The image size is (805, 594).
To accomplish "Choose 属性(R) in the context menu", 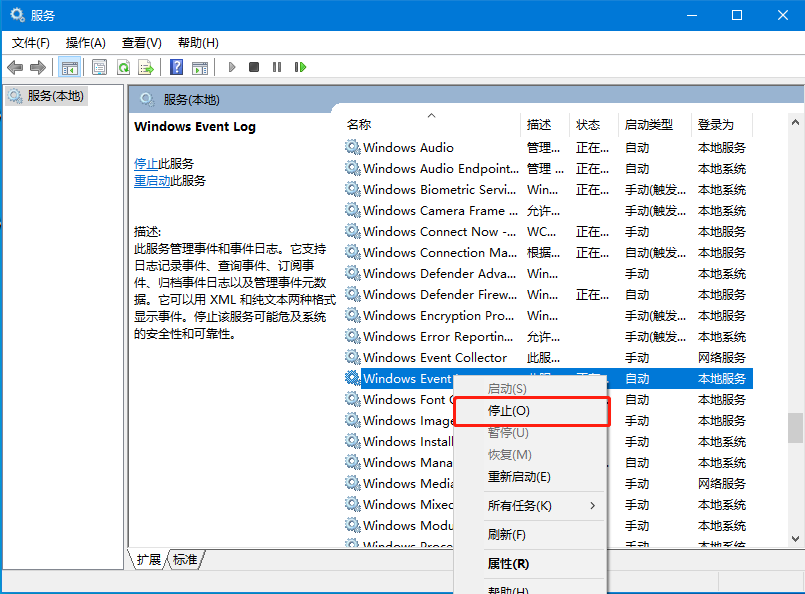I will 531,564.
